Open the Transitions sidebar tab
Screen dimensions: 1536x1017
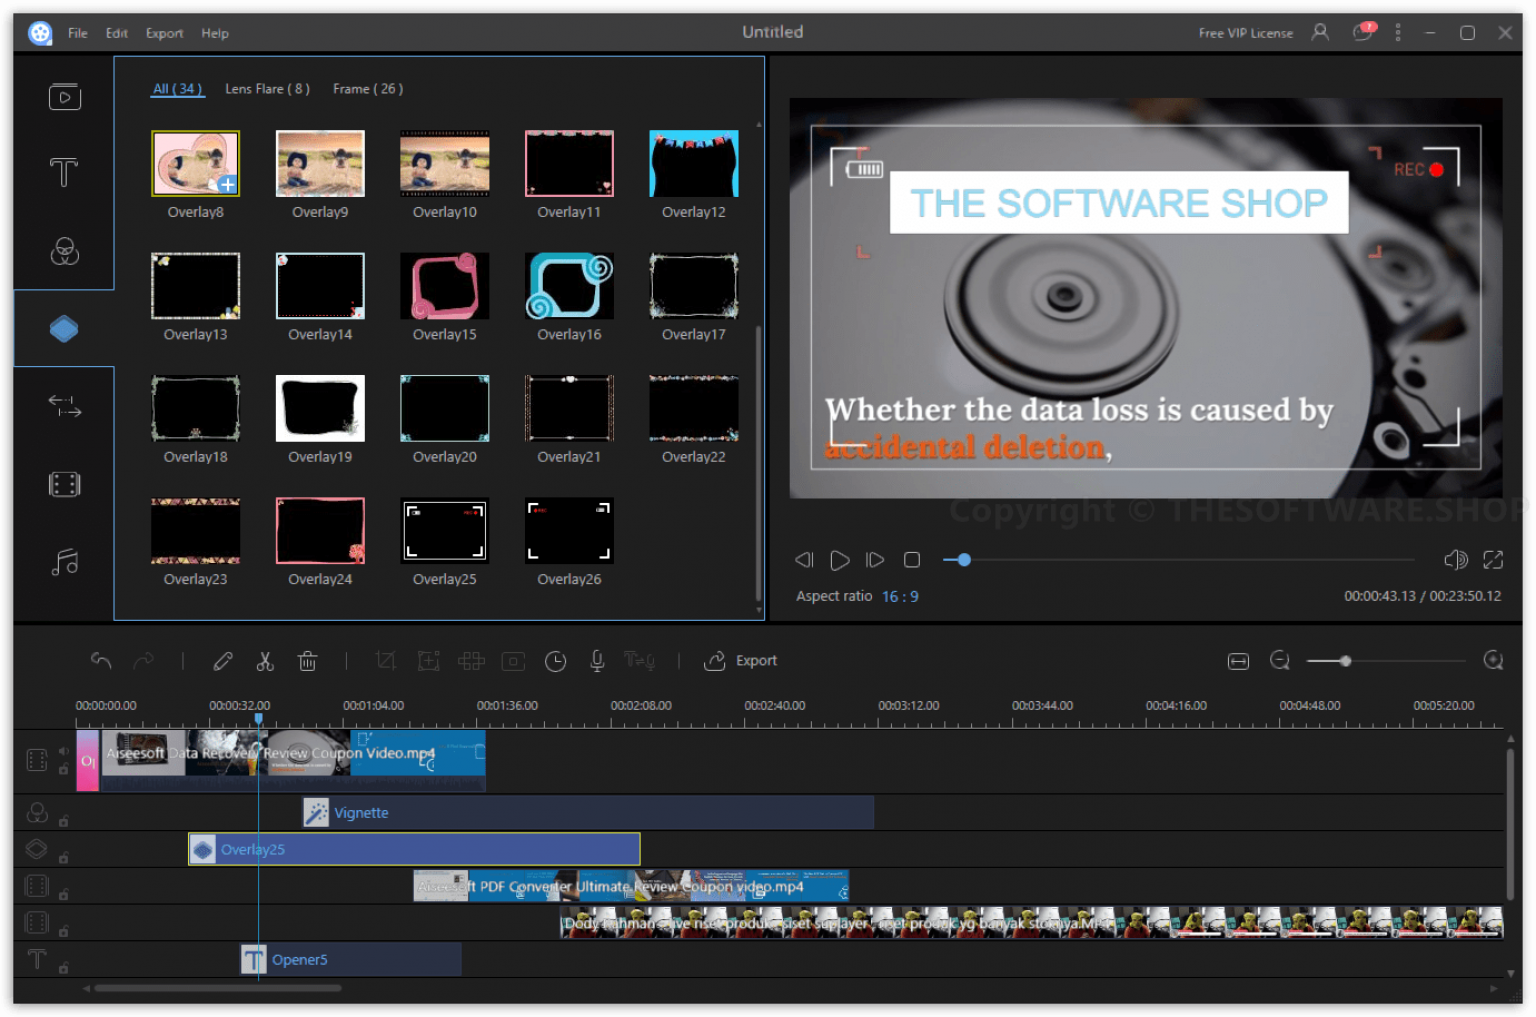click(64, 405)
